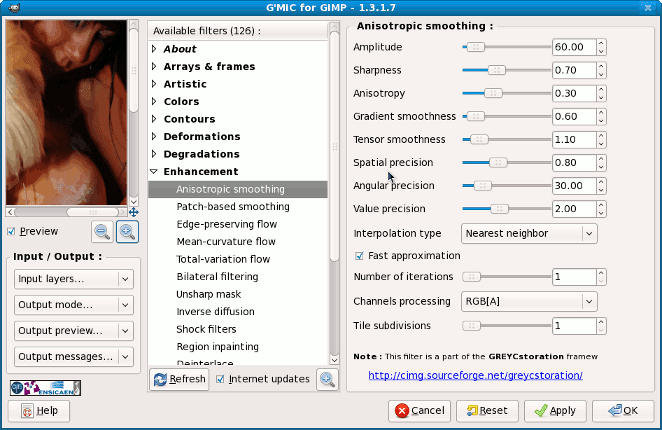Decrease Gradient smoothness with the down stepper
The image size is (662, 430).
pyautogui.click(x=601, y=121)
